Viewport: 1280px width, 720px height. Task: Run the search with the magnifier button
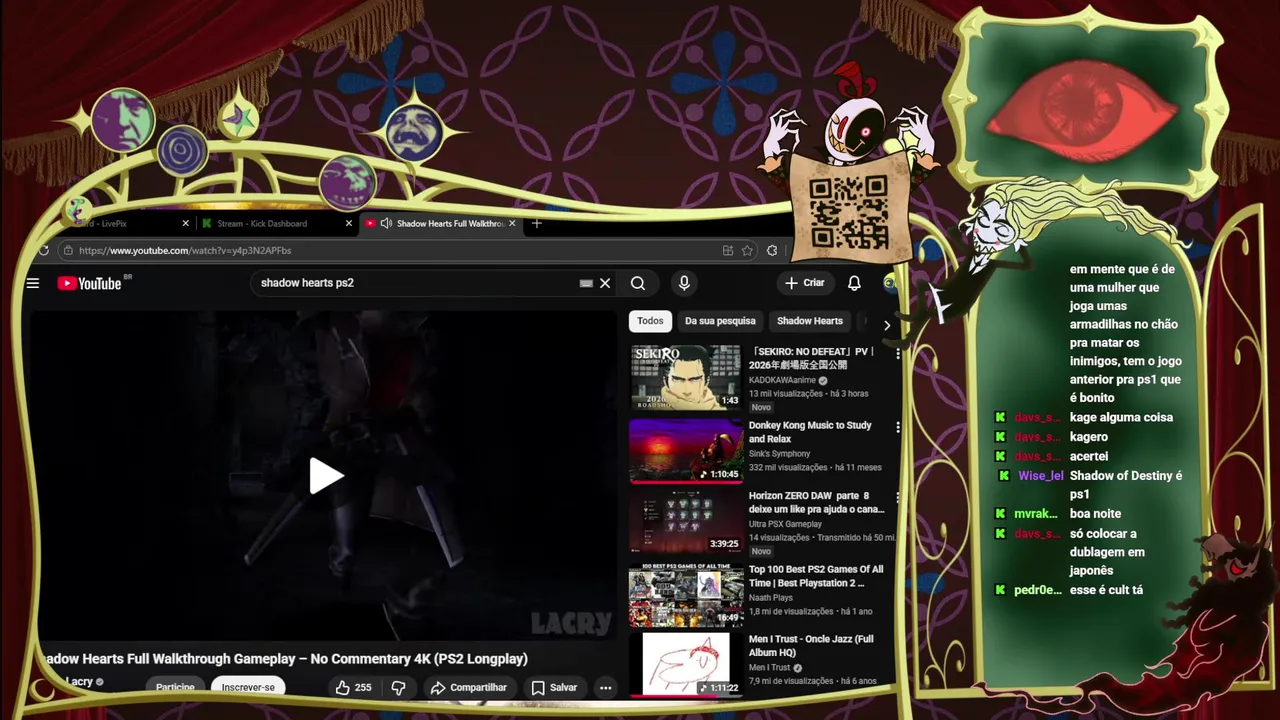(x=638, y=283)
